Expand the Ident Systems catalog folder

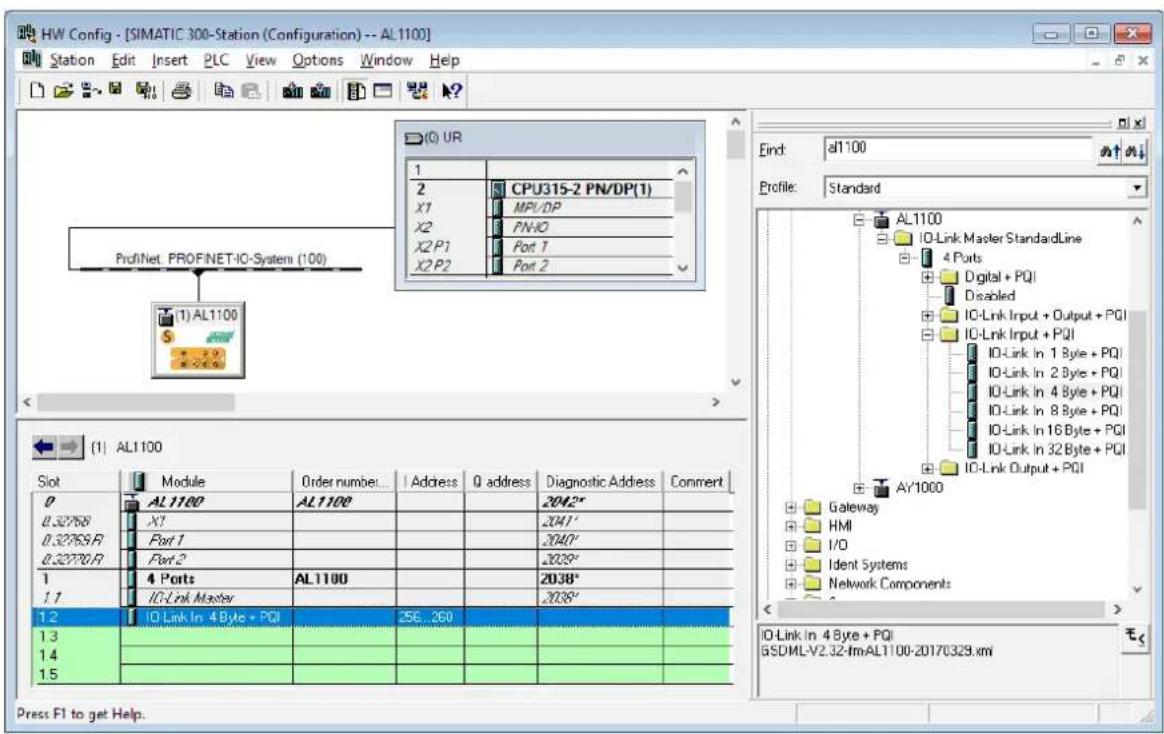(x=791, y=565)
